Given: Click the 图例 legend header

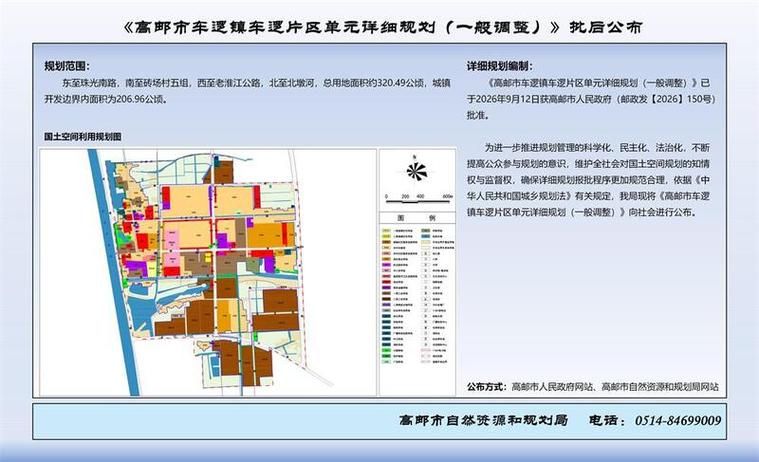Looking at the screenshot, I should click(417, 218).
